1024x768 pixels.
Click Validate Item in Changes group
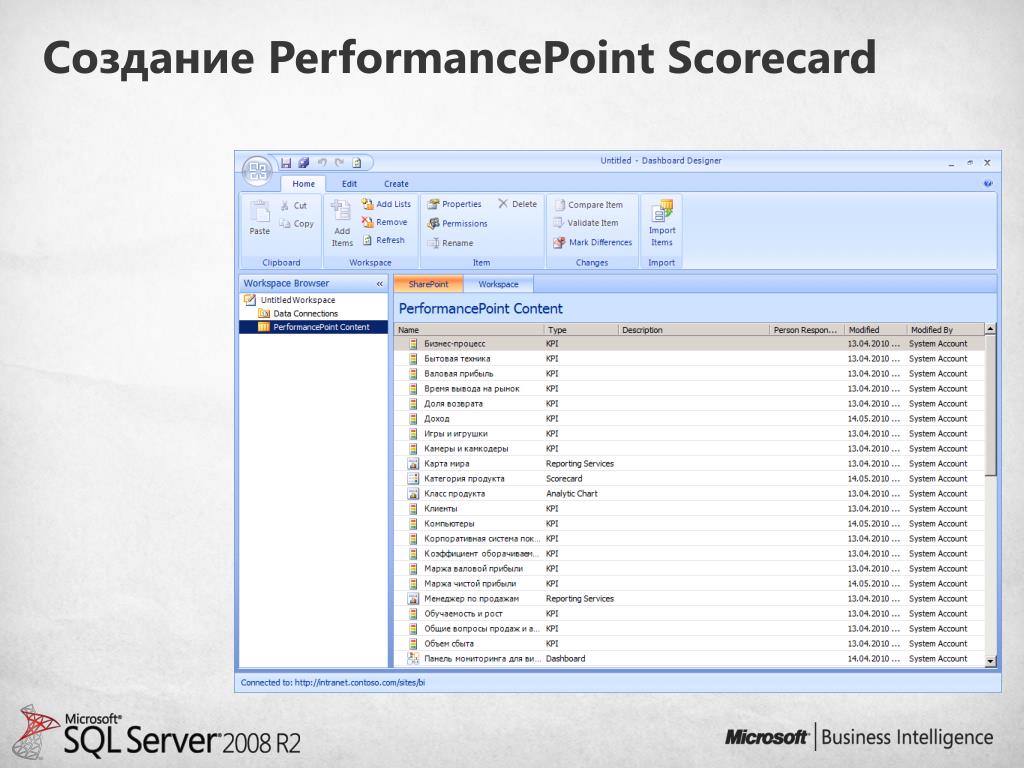[586, 223]
